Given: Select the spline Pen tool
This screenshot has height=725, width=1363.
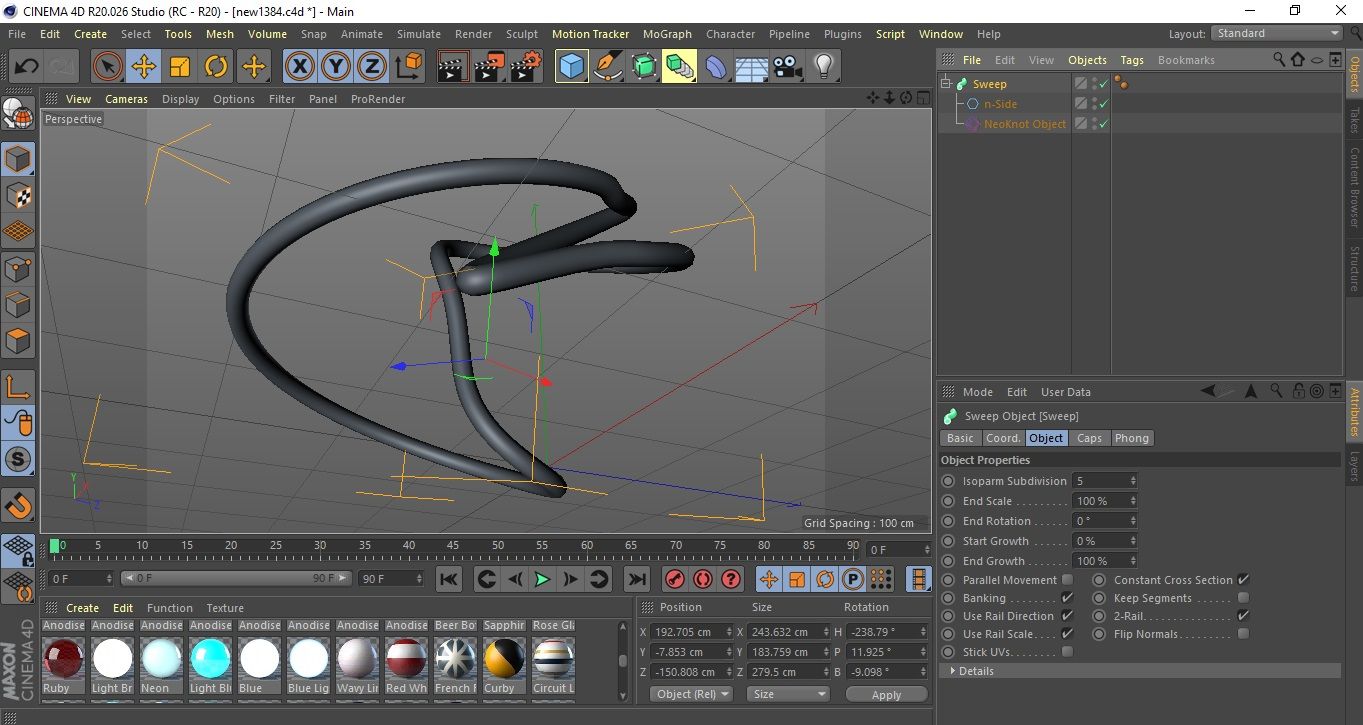Looking at the screenshot, I should click(x=608, y=67).
